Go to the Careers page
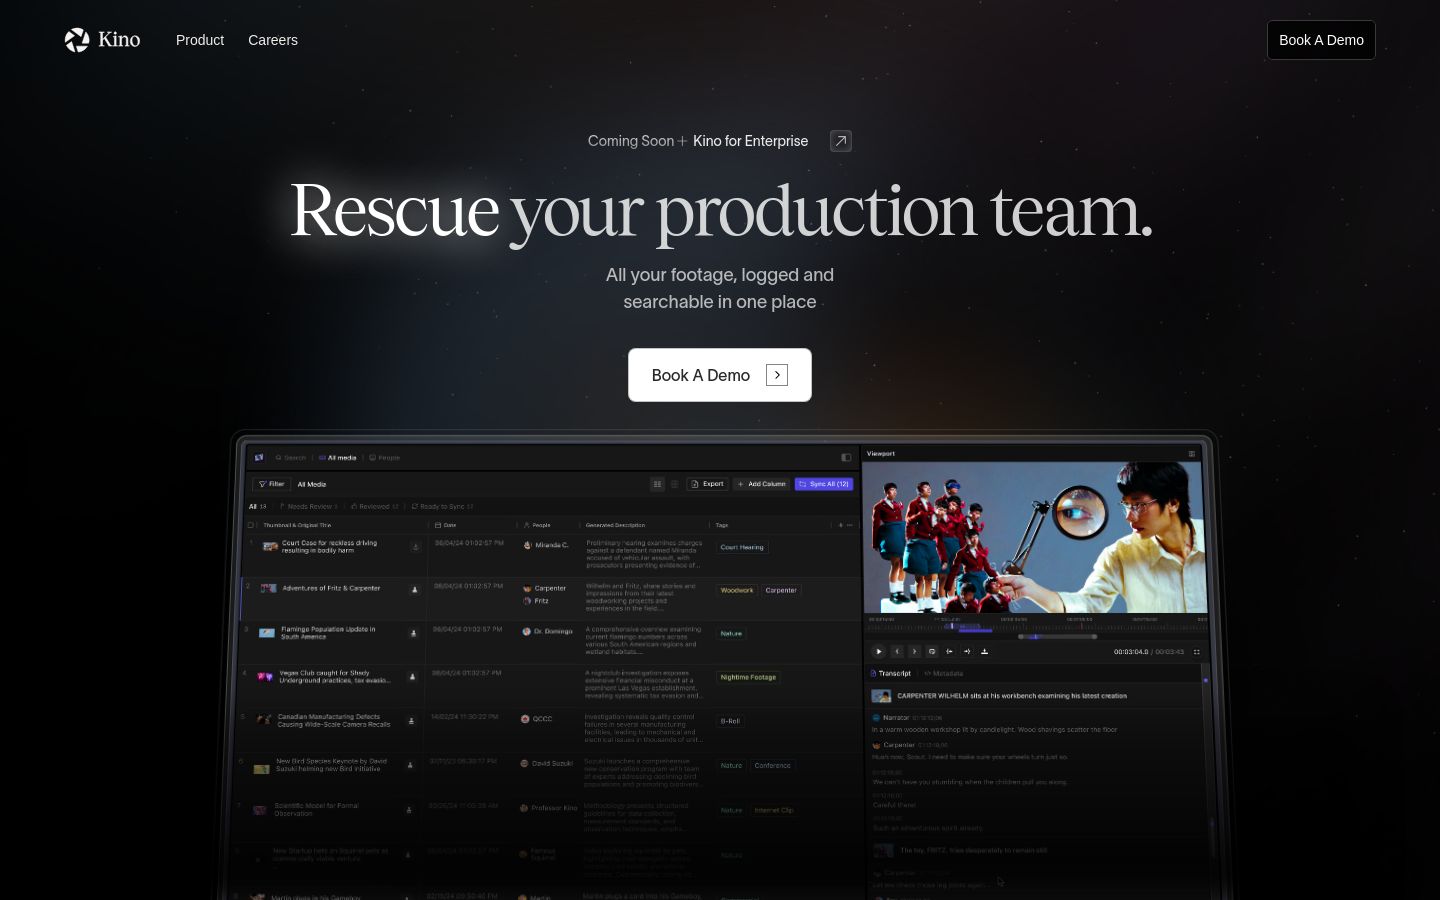Image resolution: width=1440 pixels, height=900 pixels. click(273, 40)
